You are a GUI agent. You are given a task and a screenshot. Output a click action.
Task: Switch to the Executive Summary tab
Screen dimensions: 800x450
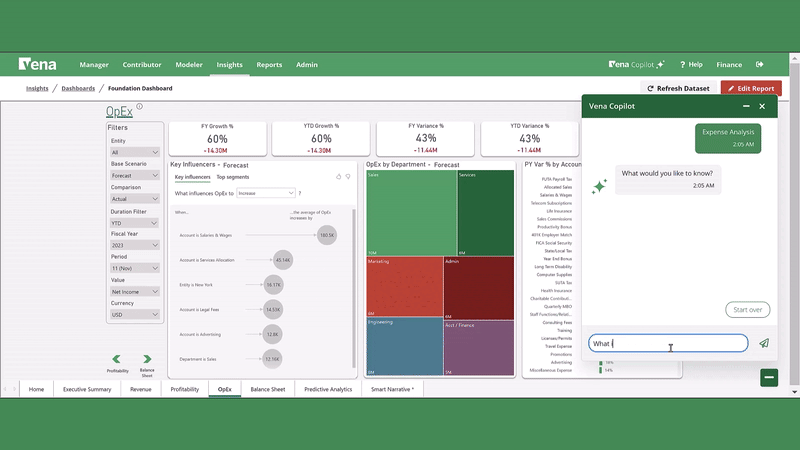click(87, 389)
